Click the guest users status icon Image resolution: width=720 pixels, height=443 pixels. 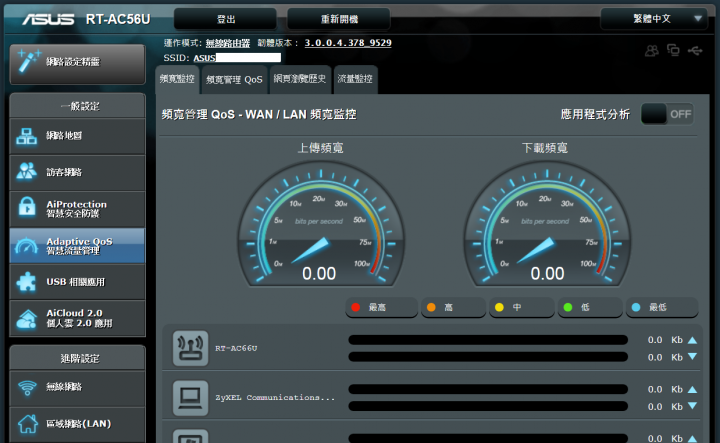point(652,50)
